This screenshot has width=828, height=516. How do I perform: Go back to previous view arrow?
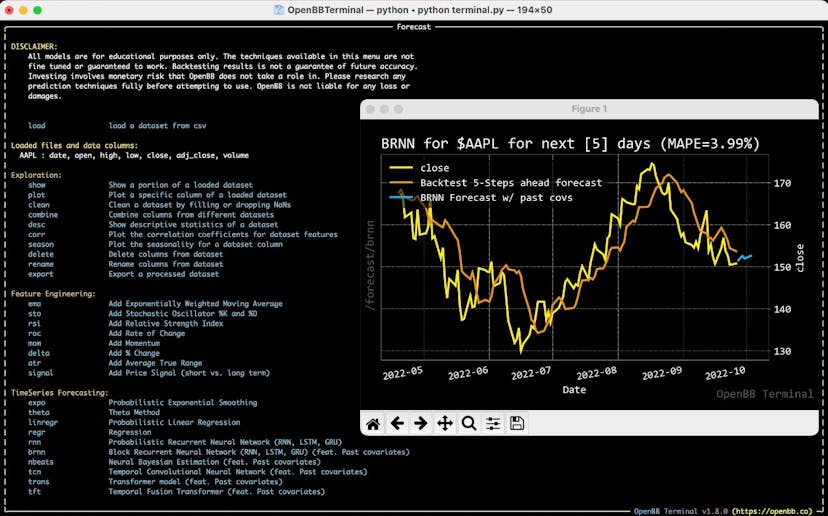coord(397,423)
